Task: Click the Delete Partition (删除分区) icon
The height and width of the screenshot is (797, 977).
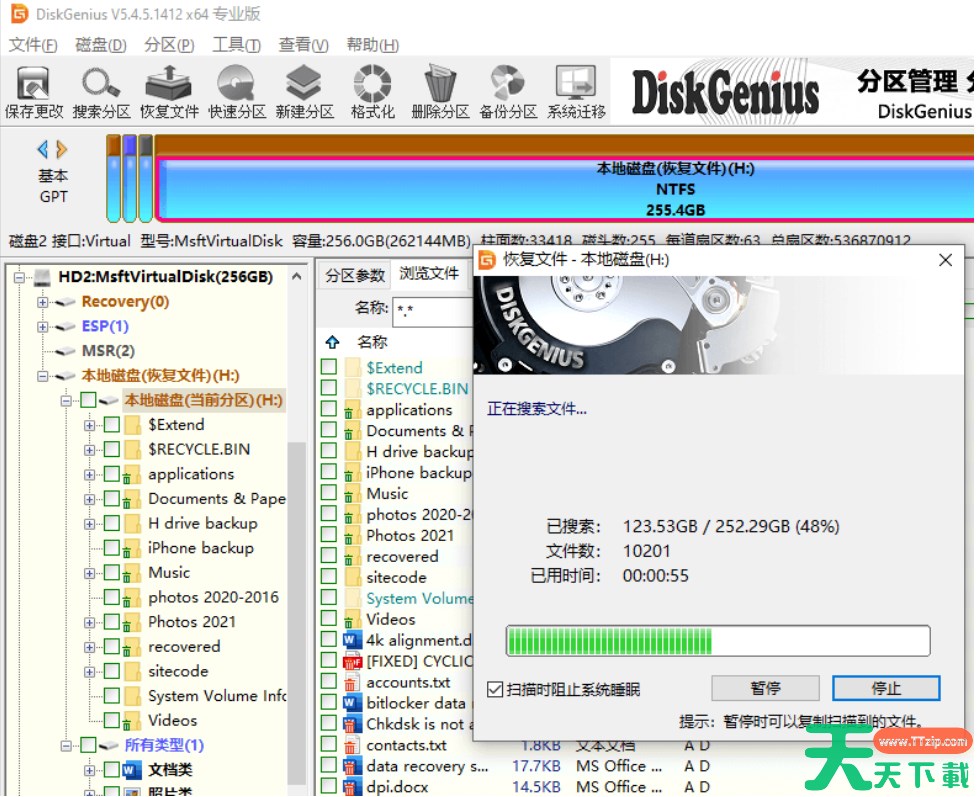Action: [440, 92]
